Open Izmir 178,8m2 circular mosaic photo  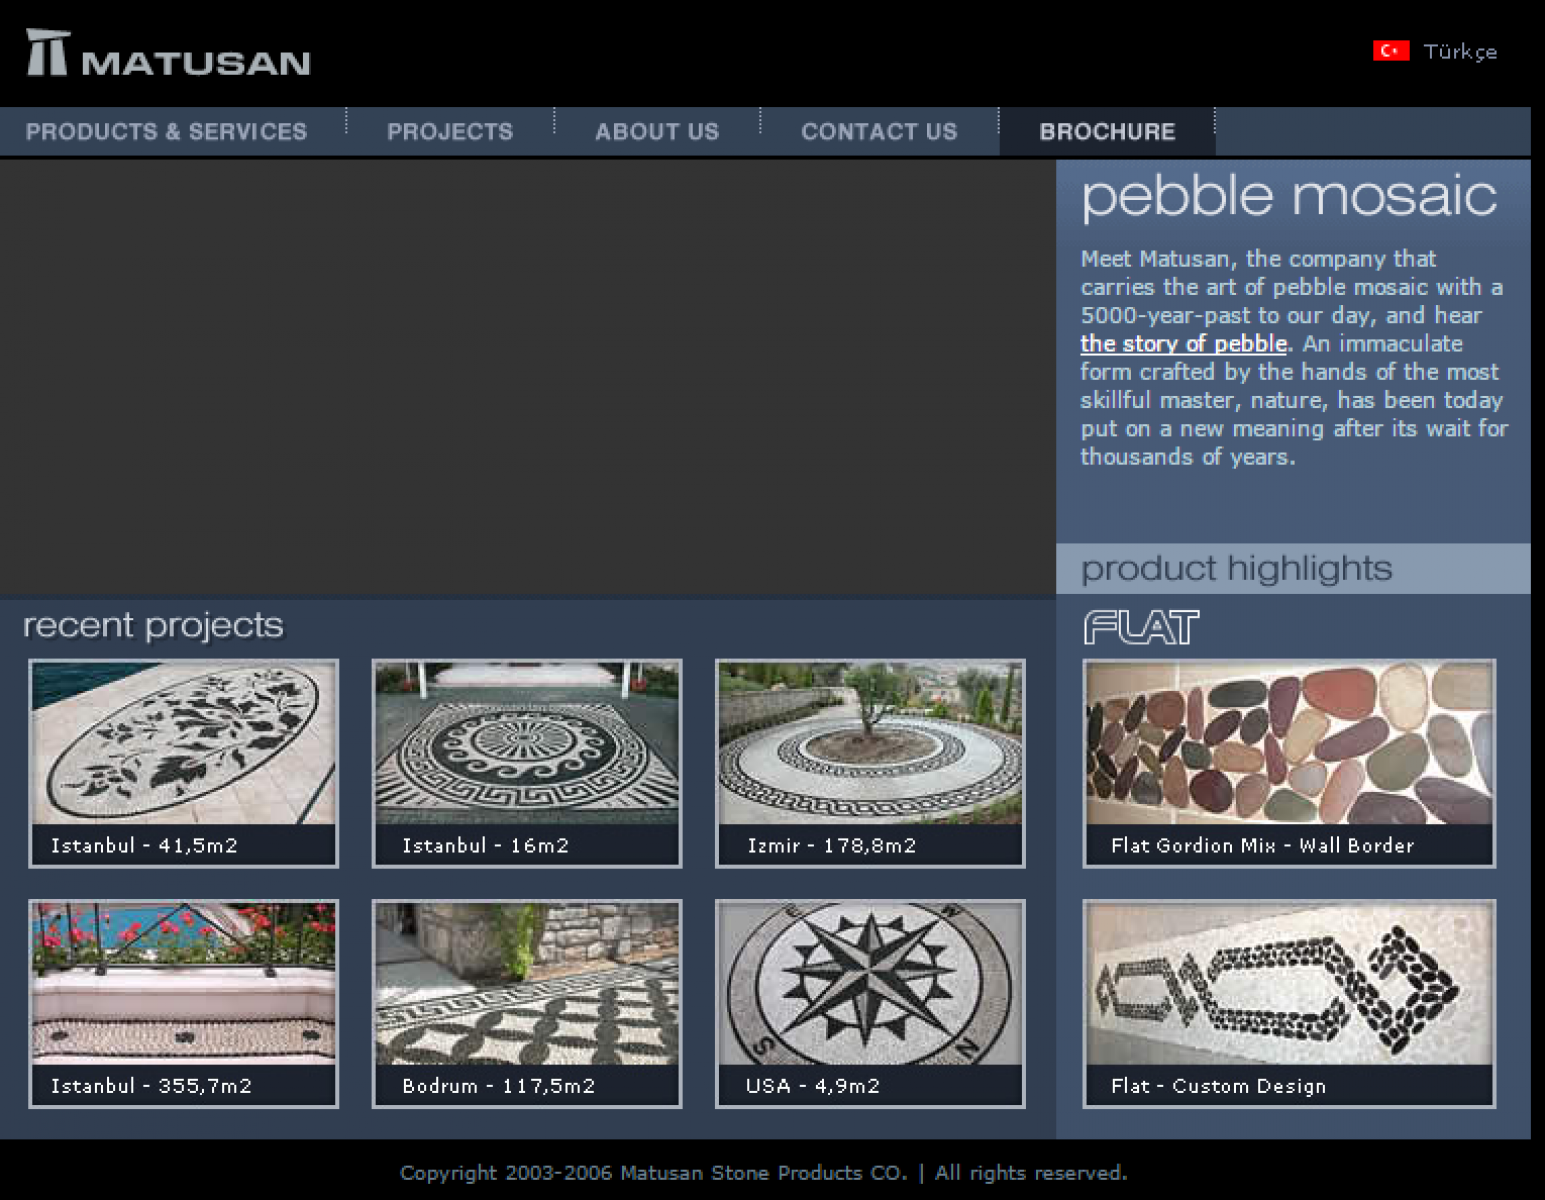870,744
